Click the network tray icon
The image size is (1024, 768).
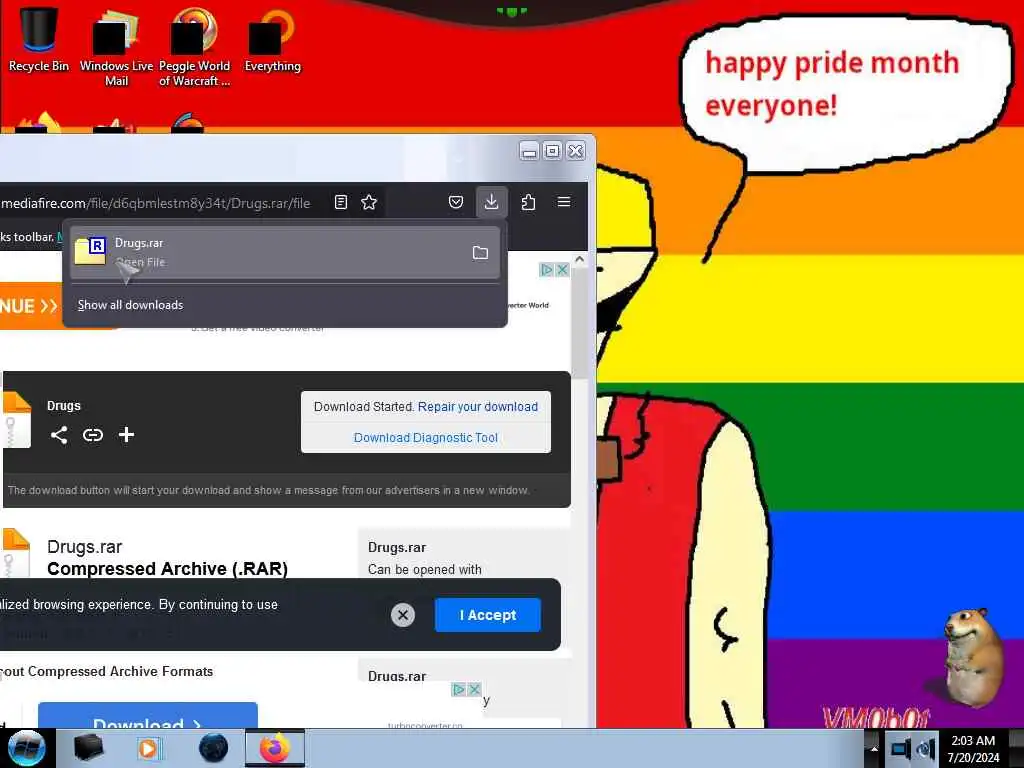[x=900, y=749]
